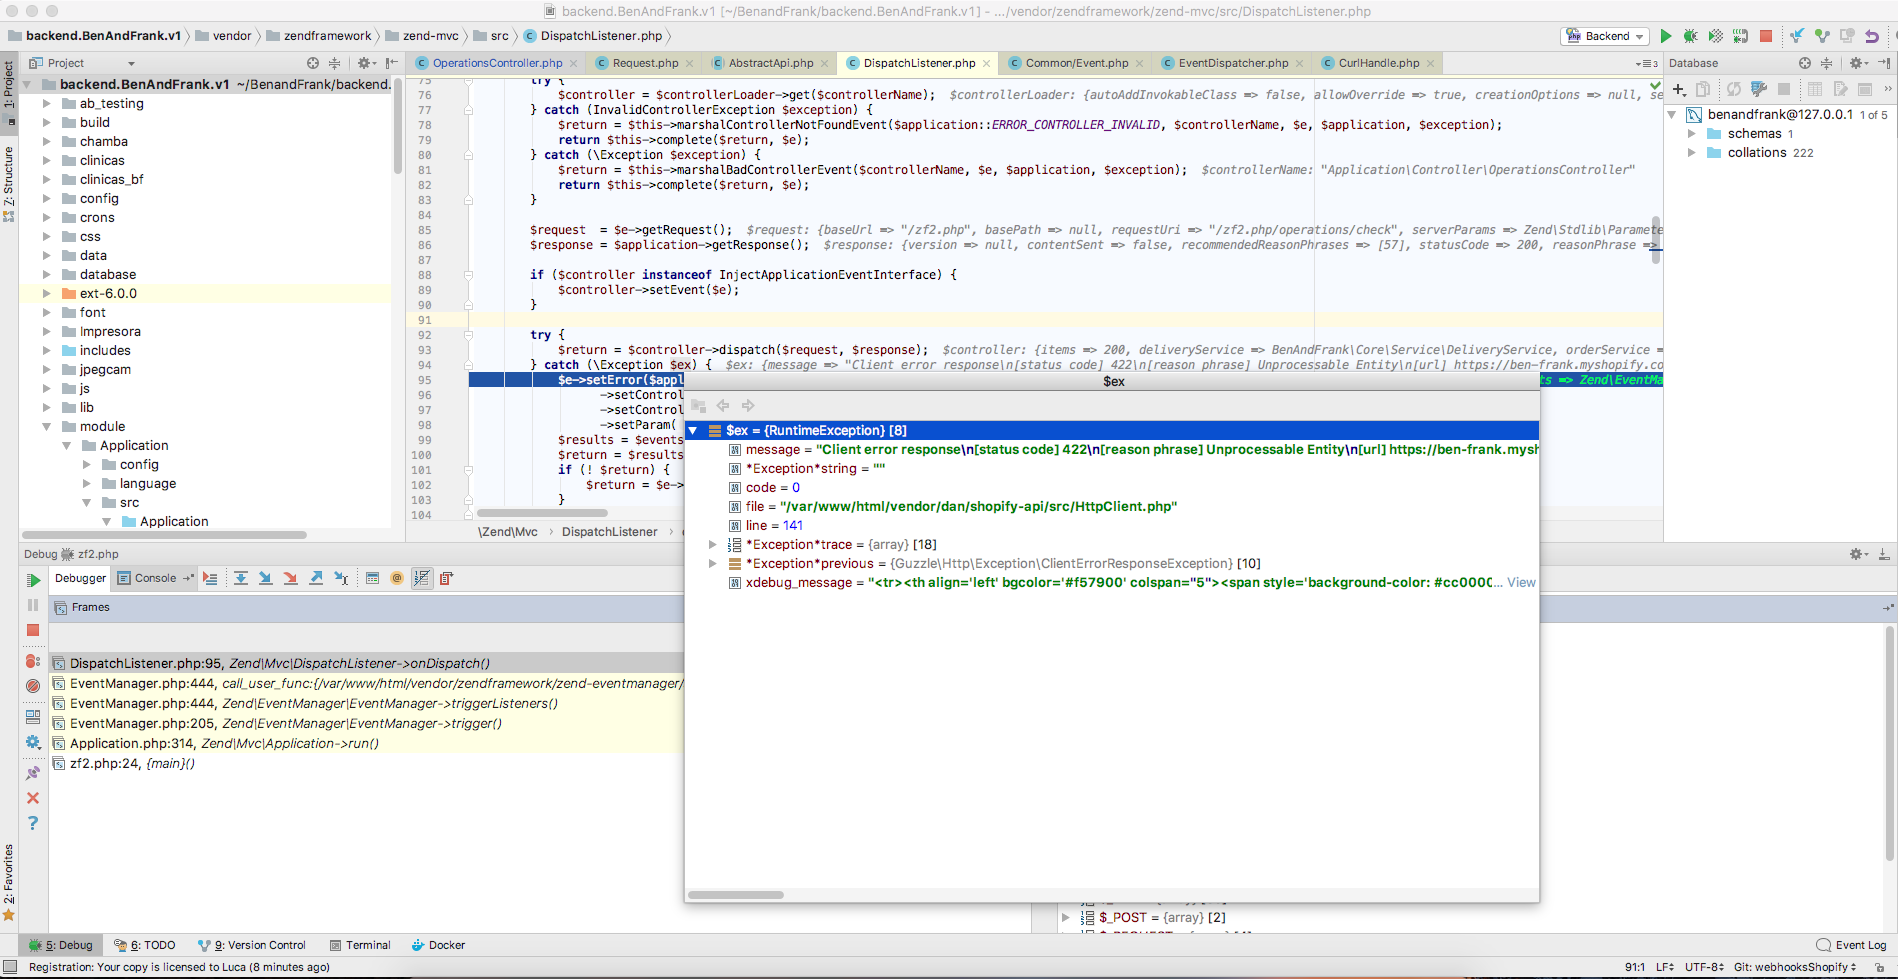Step into the next call
The width and height of the screenshot is (1898, 979).
click(x=265, y=578)
